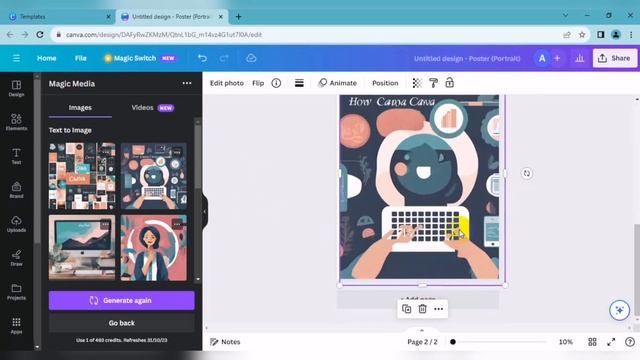The width and height of the screenshot is (640, 360).
Task: Lock the selected image
Action: pos(449,83)
